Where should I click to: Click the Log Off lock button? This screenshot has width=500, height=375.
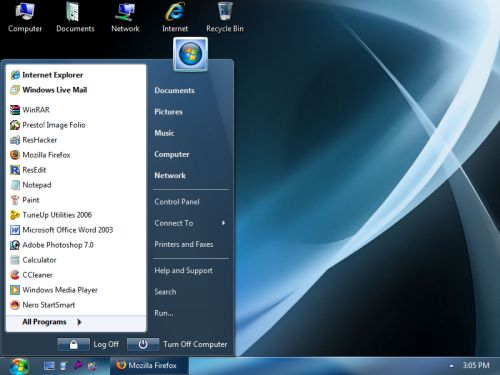73,344
